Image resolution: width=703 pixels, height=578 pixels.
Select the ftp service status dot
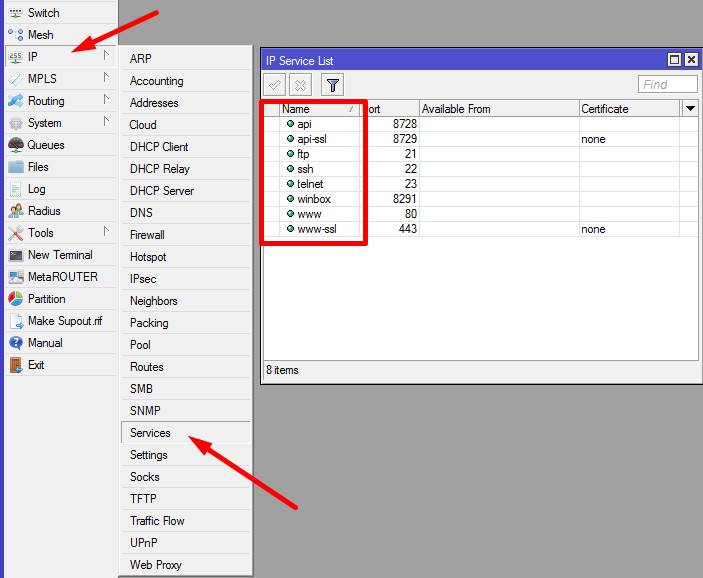click(290, 154)
